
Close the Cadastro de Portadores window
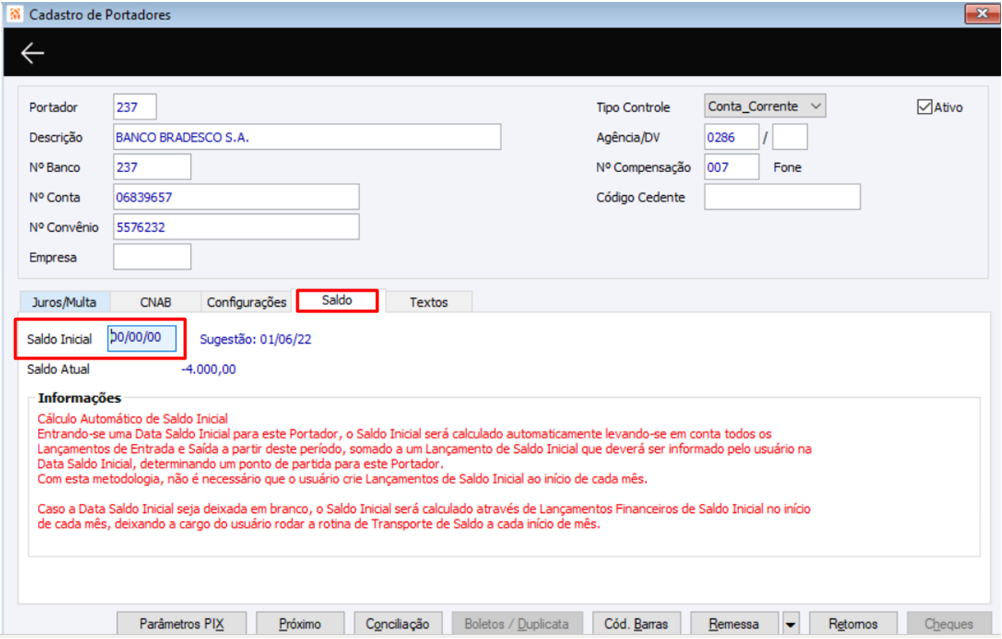click(982, 13)
